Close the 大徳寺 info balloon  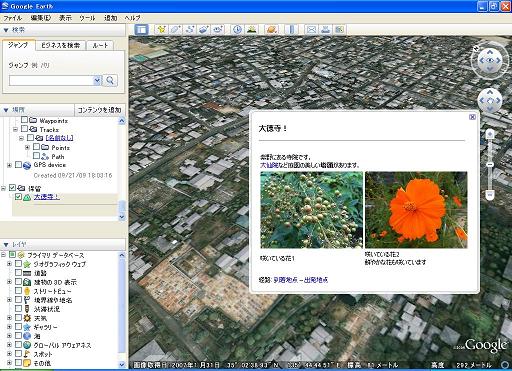(x=472, y=117)
